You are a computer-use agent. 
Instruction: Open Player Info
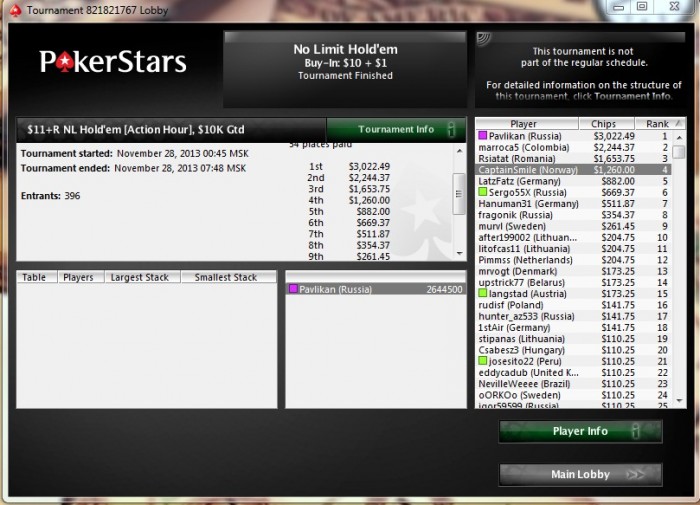point(580,431)
